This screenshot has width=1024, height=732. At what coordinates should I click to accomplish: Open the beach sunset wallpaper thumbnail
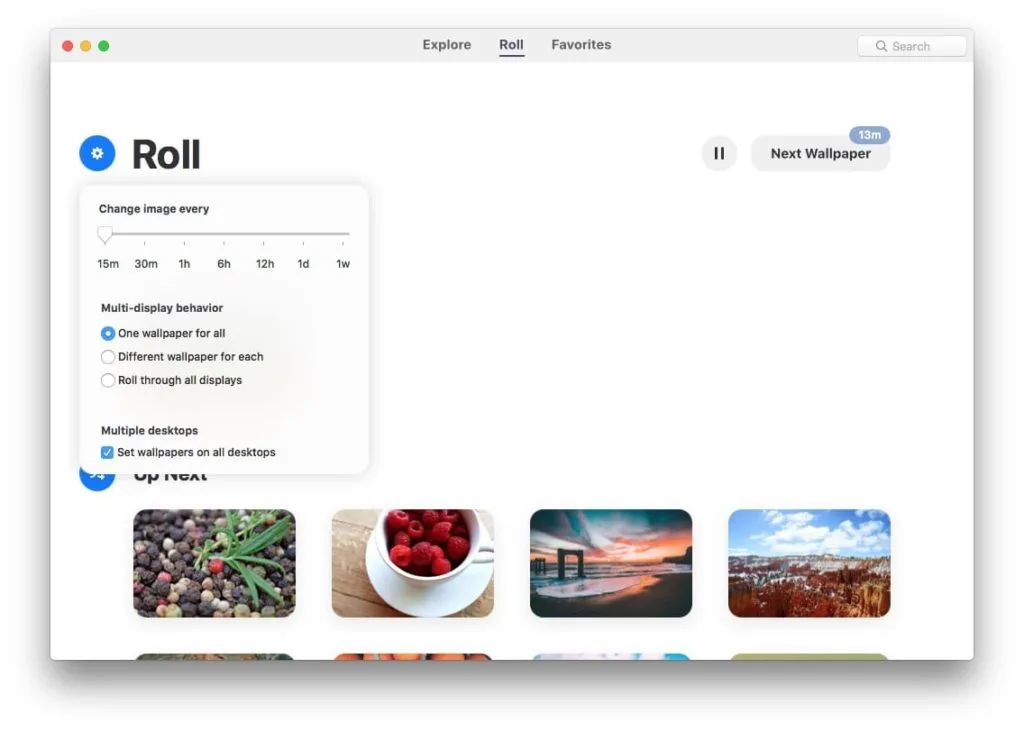(x=611, y=564)
